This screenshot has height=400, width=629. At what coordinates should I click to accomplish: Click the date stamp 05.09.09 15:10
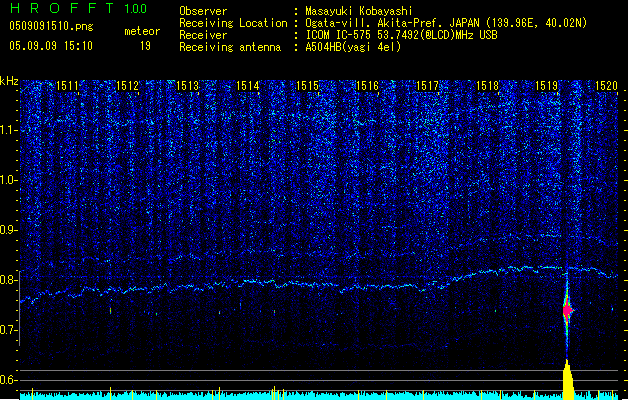tap(50, 46)
